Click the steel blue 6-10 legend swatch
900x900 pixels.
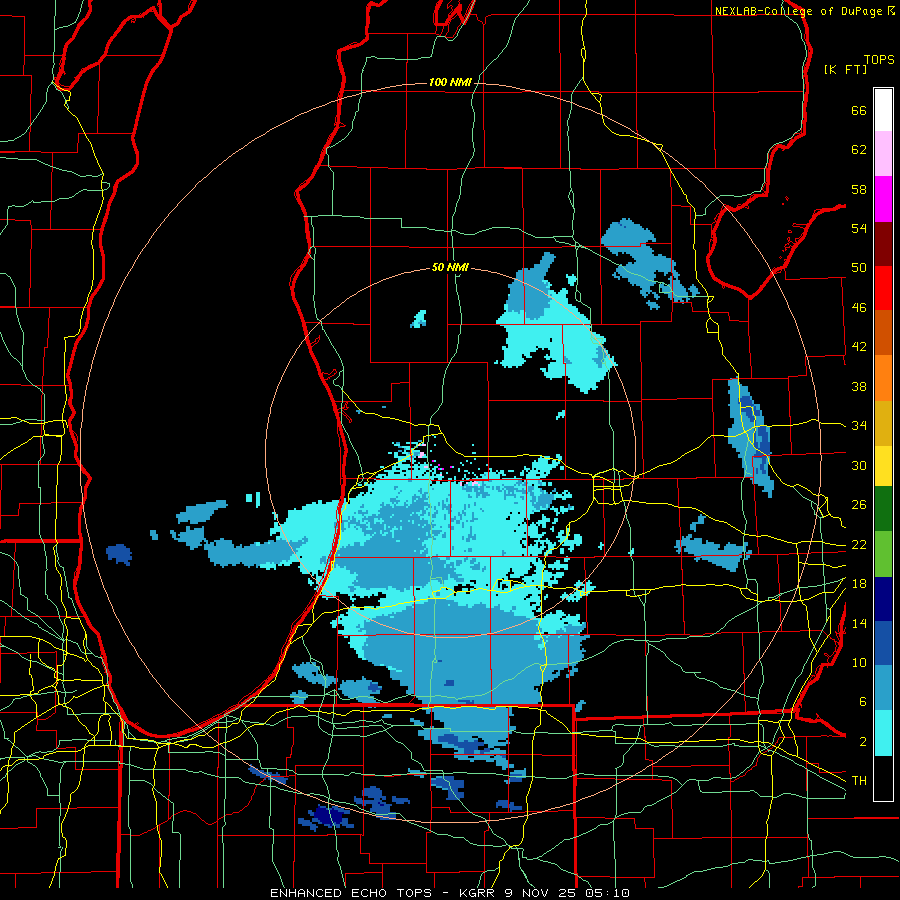pos(883,687)
